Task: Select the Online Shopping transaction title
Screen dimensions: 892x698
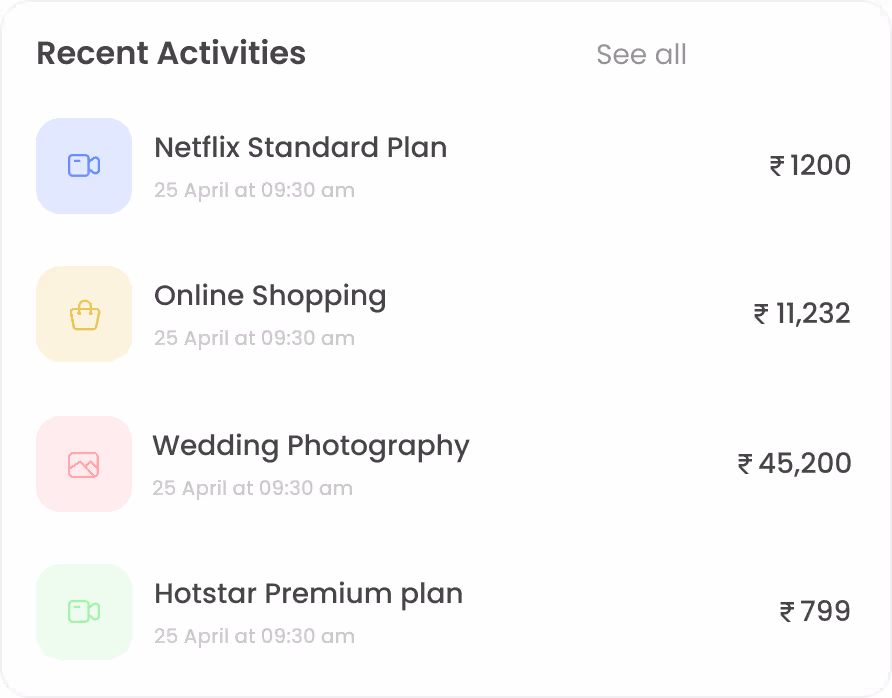Action: (x=270, y=297)
